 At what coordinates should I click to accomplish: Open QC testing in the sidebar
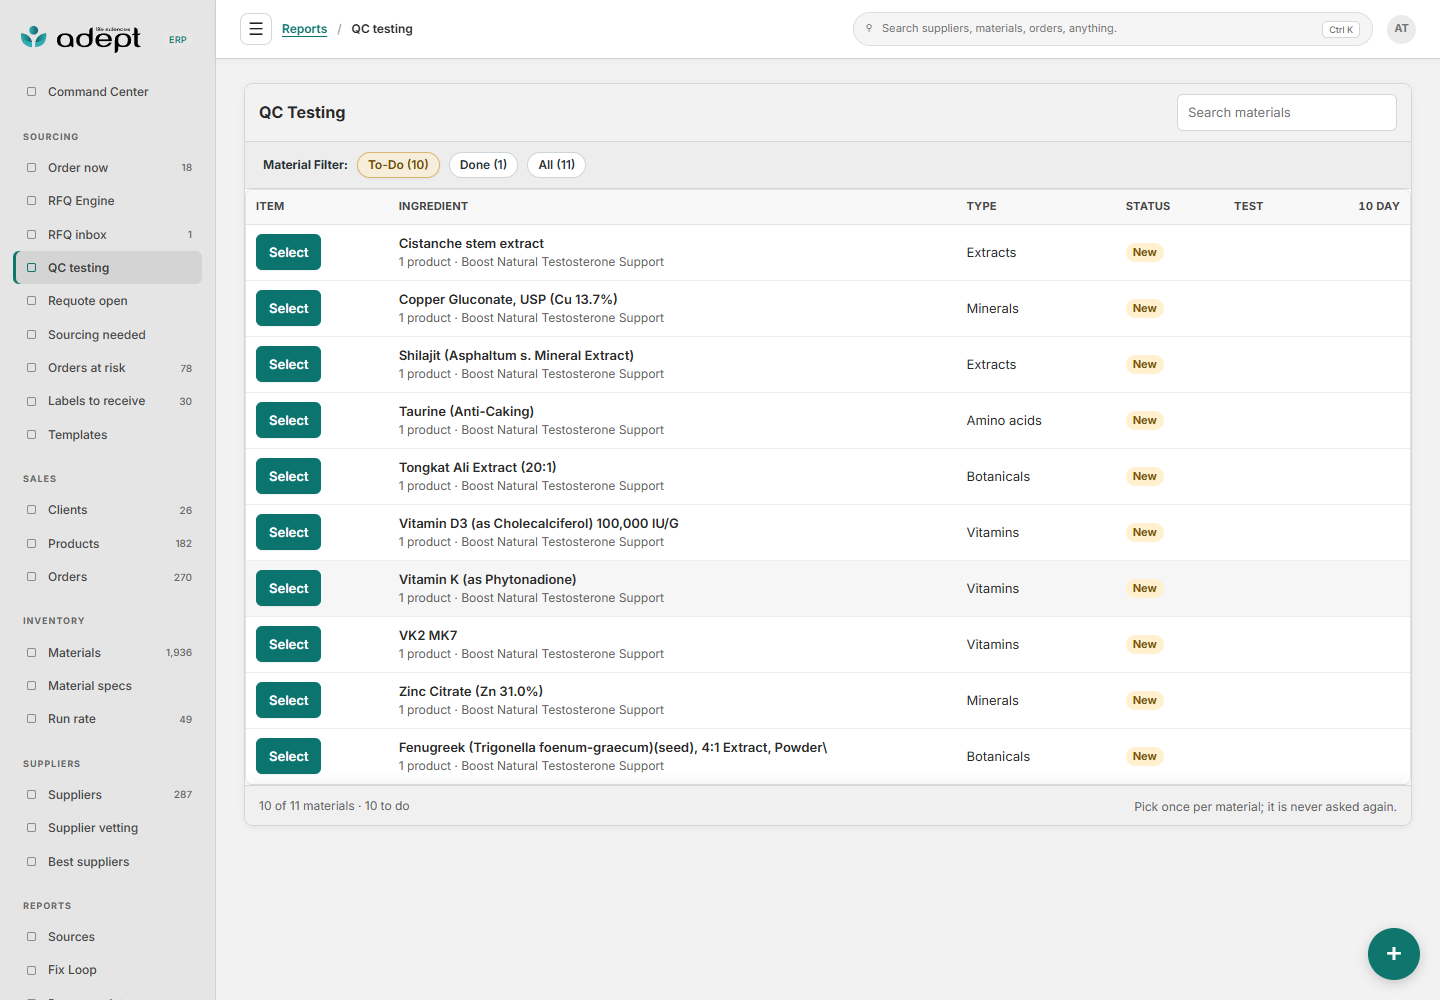tap(108, 268)
